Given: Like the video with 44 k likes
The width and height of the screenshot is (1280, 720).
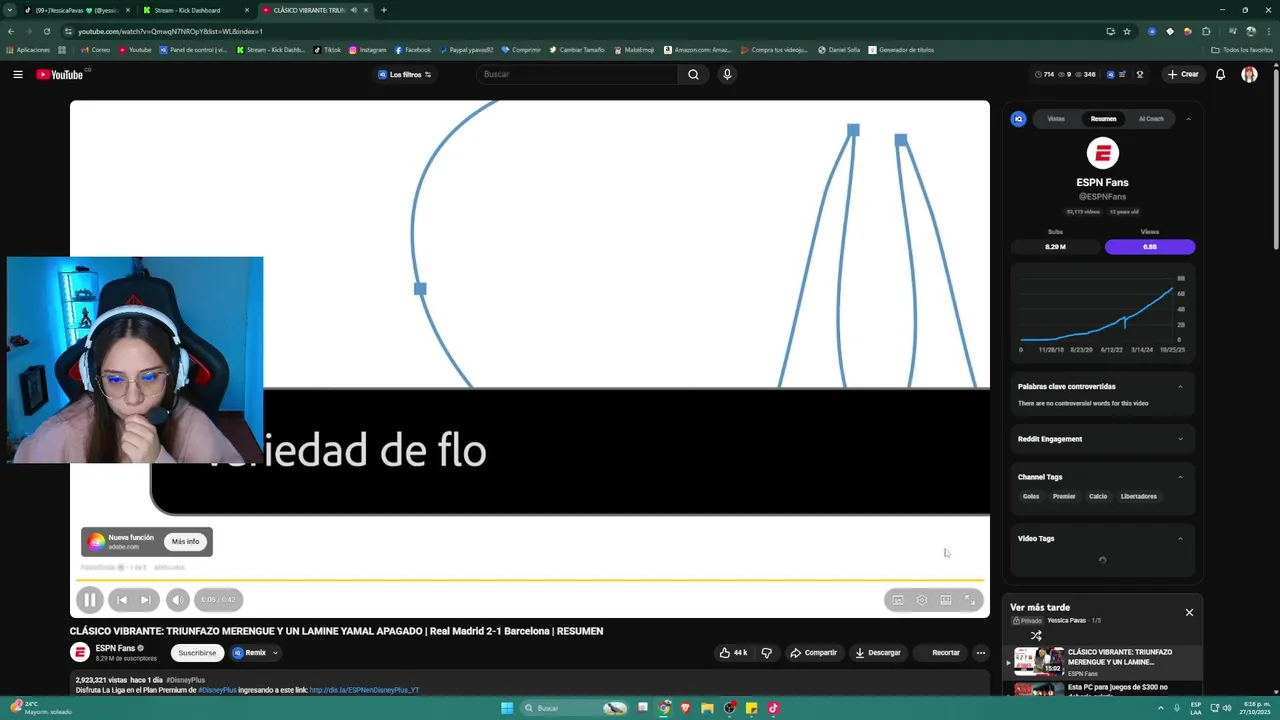Looking at the screenshot, I should point(733,653).
